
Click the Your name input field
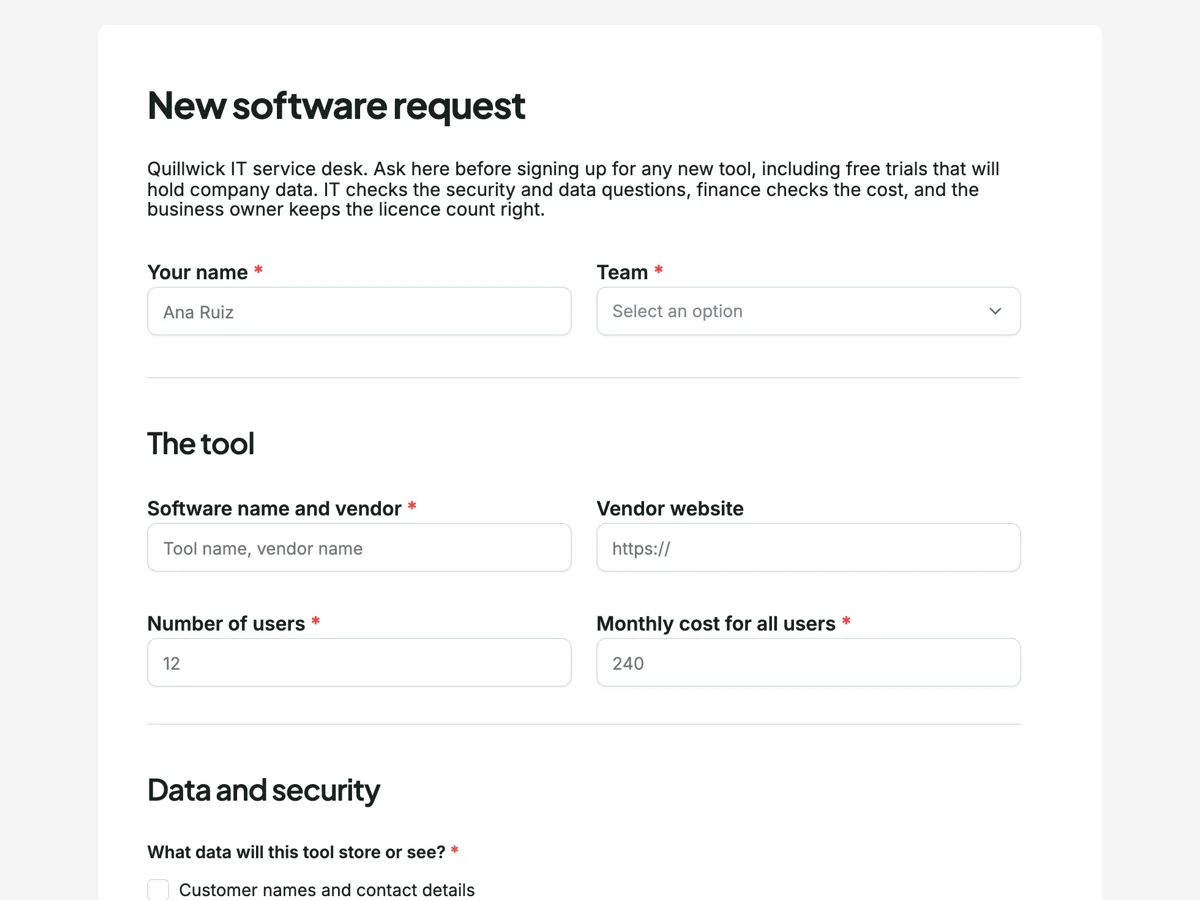[359, 311]
